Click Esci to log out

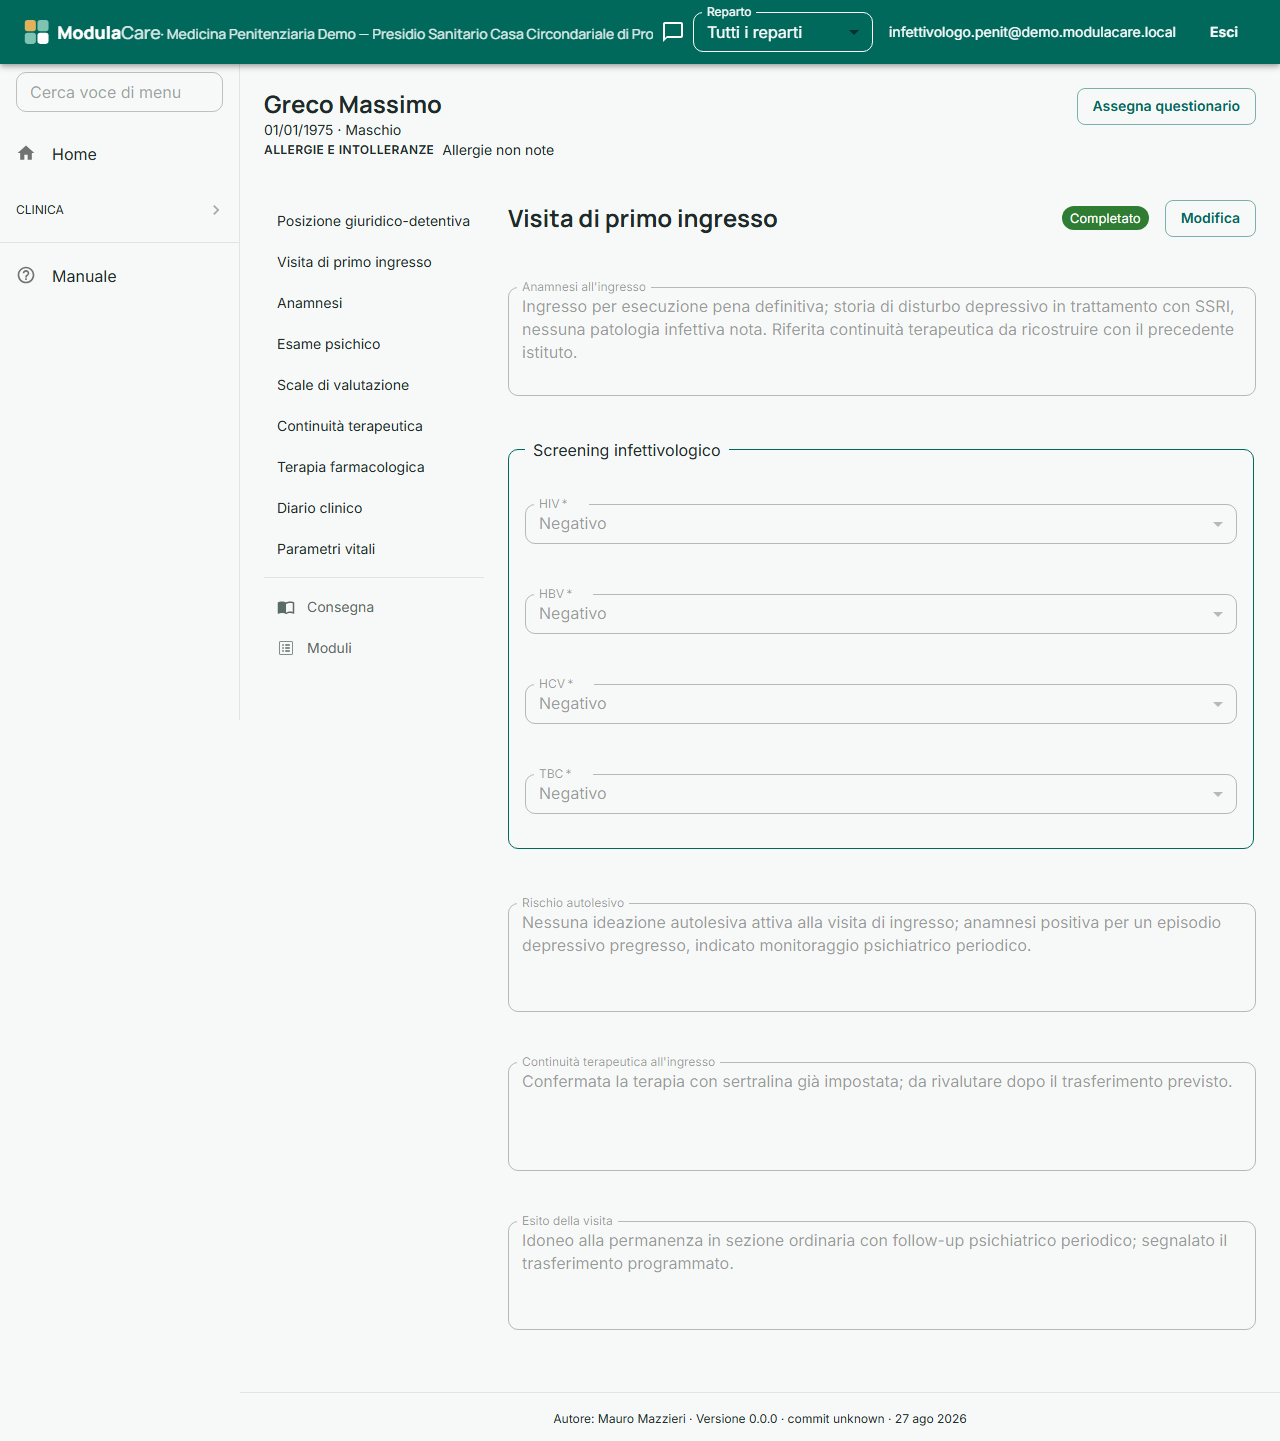point(1223,32)
